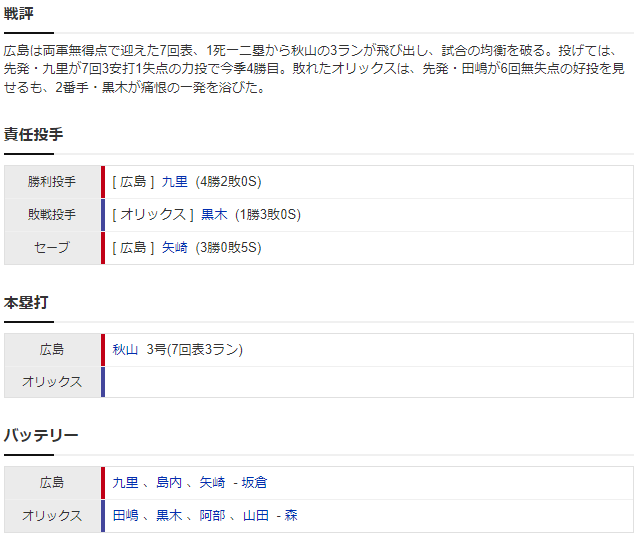Click 広島 cell in 本塁打 table

tap(52, 350)
